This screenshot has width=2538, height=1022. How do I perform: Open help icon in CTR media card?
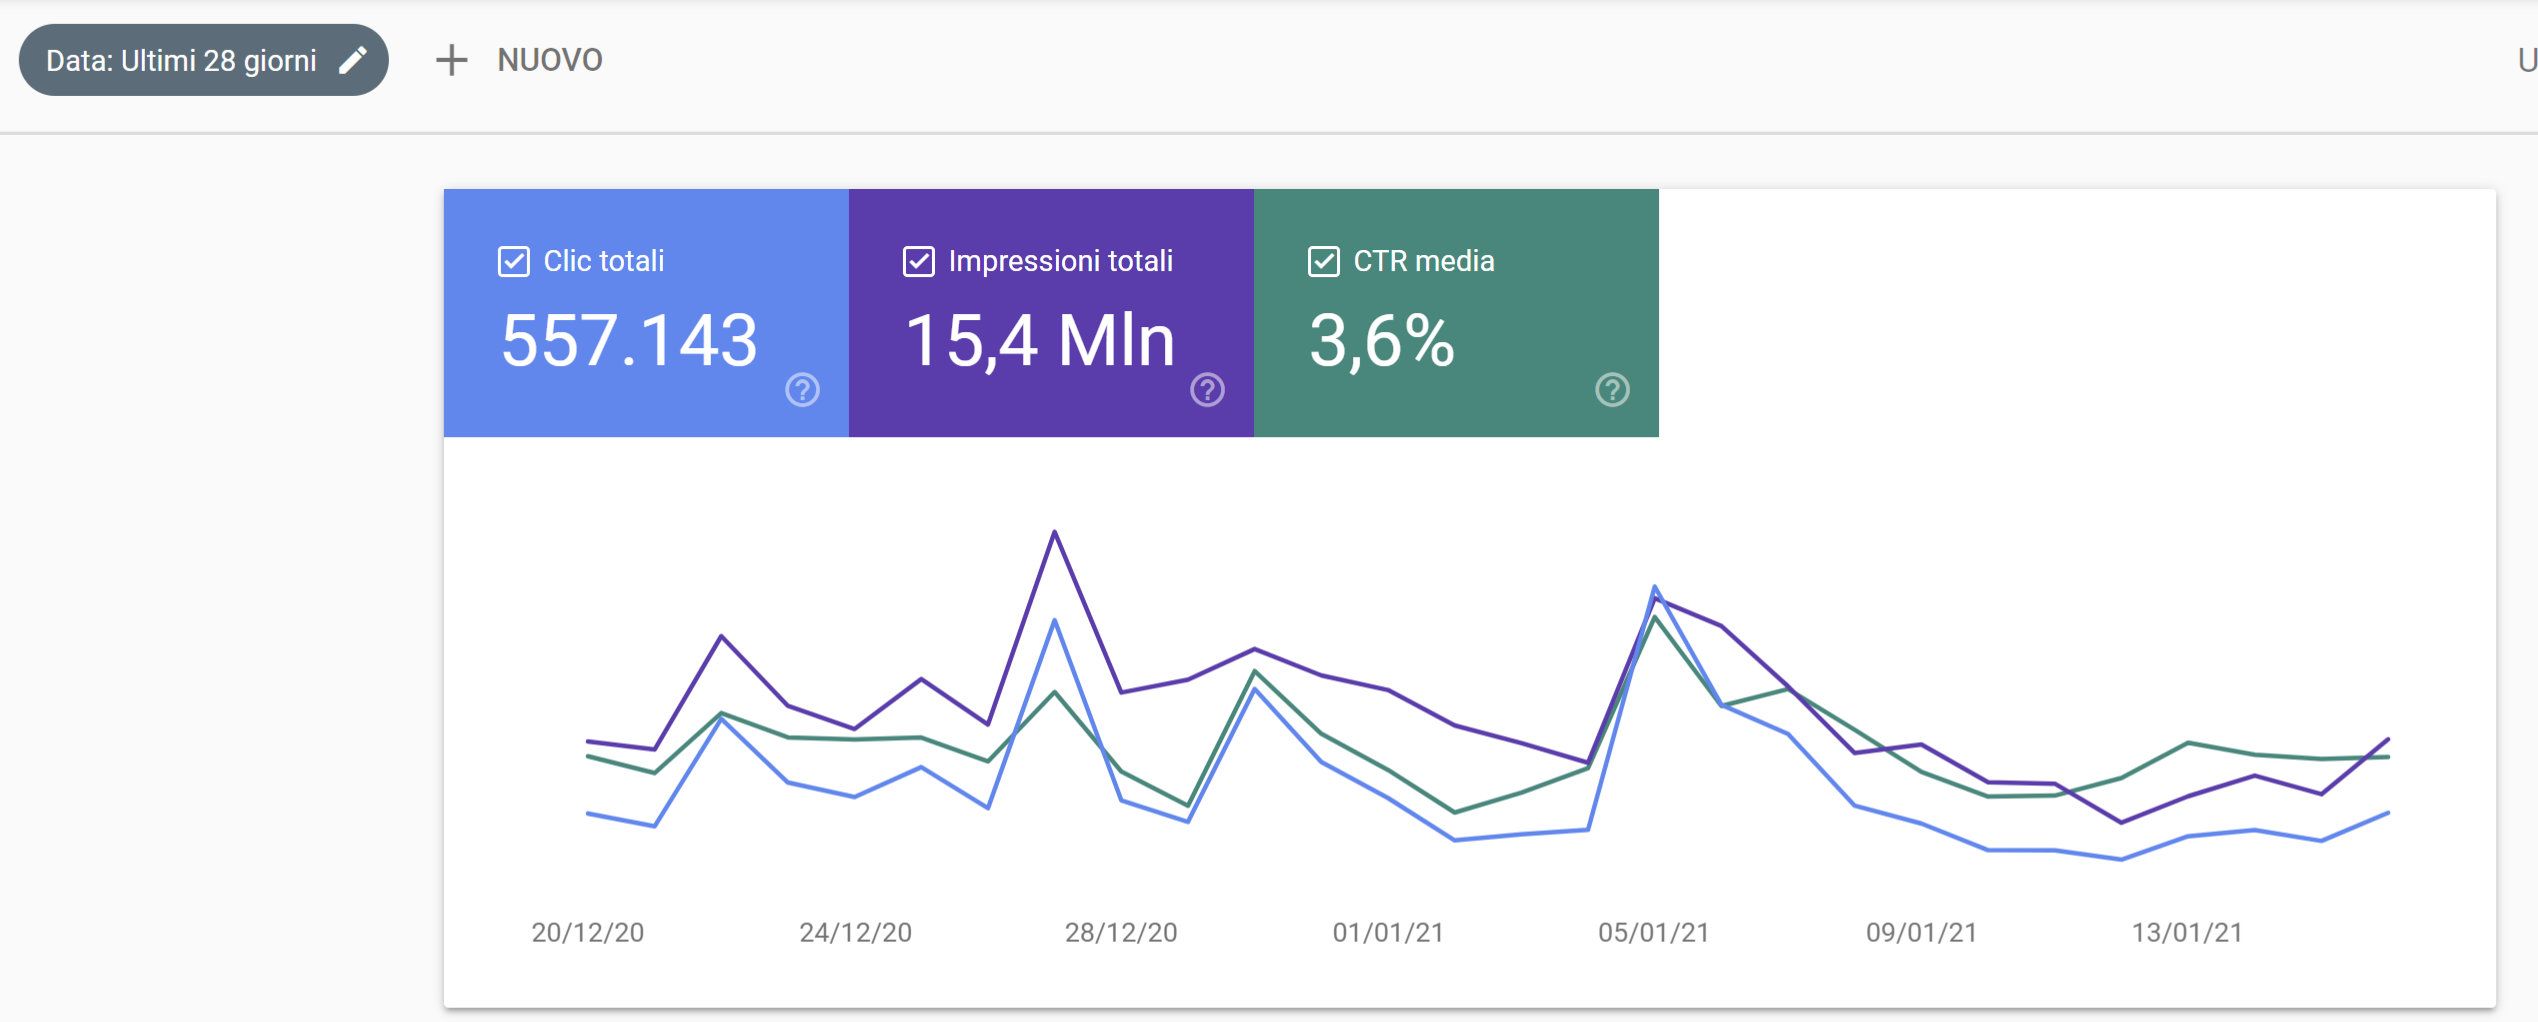(1612, 390)
